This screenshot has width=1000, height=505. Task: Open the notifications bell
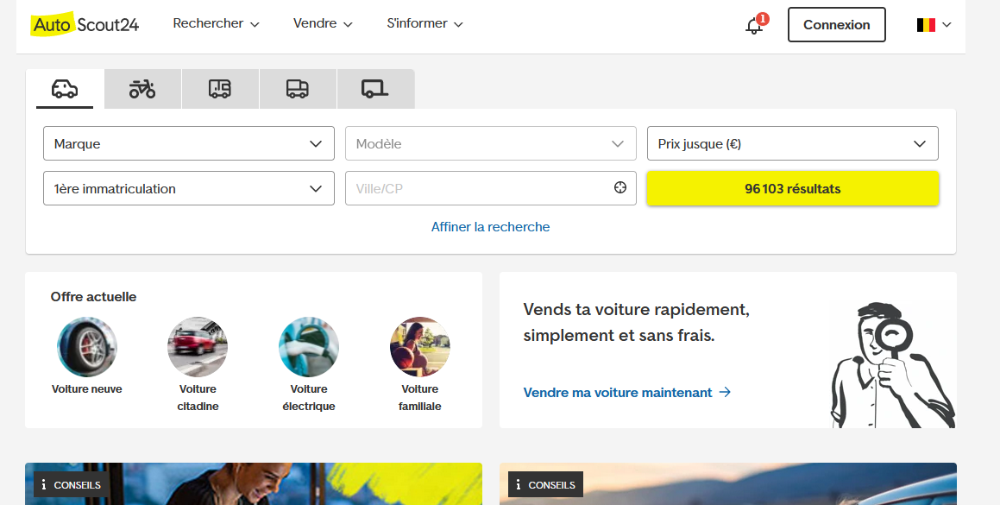(x=755, y=26)
